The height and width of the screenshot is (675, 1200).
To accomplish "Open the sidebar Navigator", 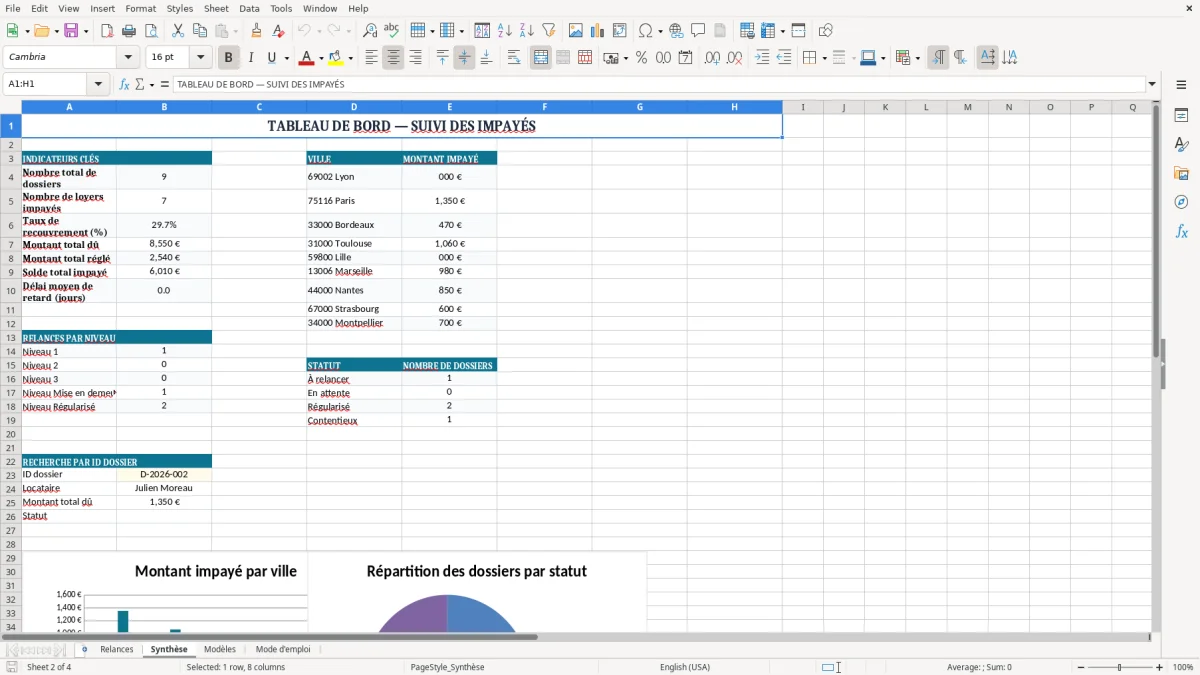I will tap(1181, 202).
